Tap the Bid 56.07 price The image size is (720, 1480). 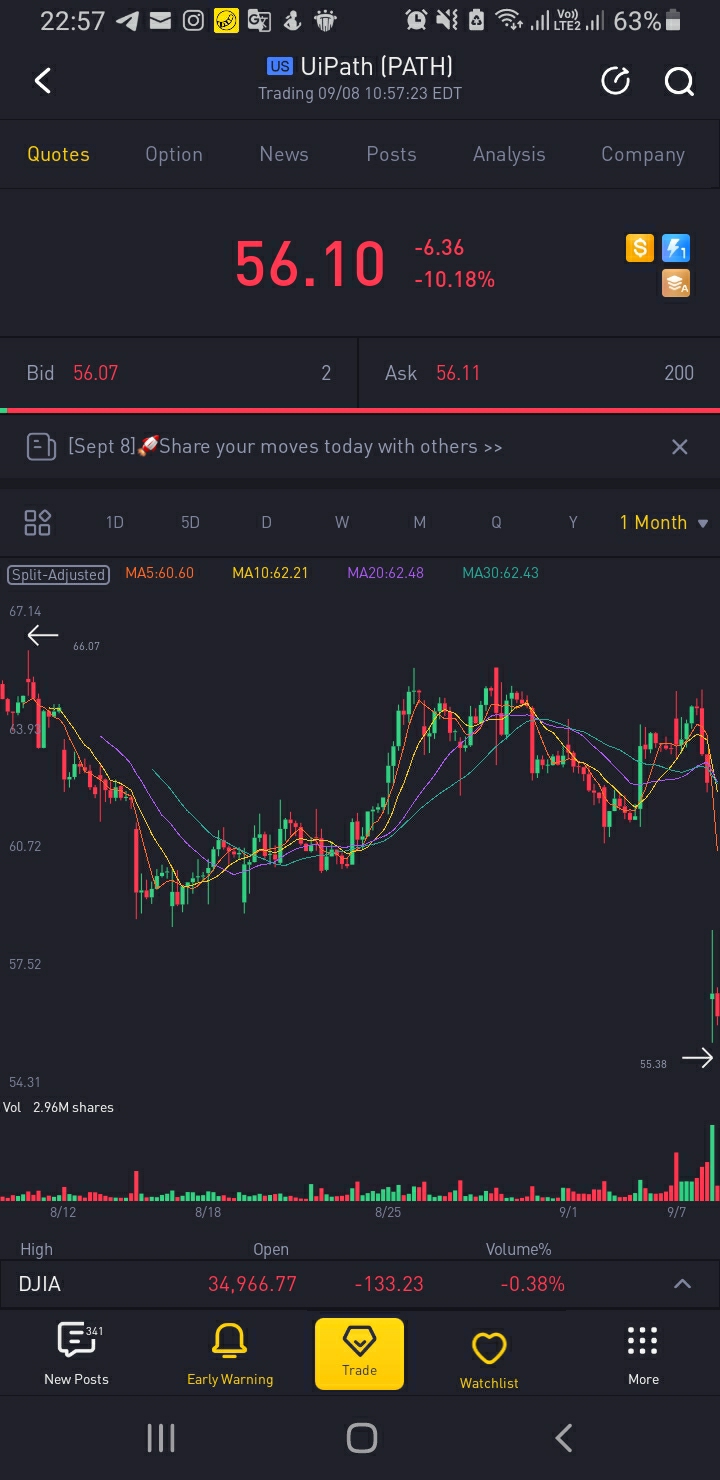95,373
